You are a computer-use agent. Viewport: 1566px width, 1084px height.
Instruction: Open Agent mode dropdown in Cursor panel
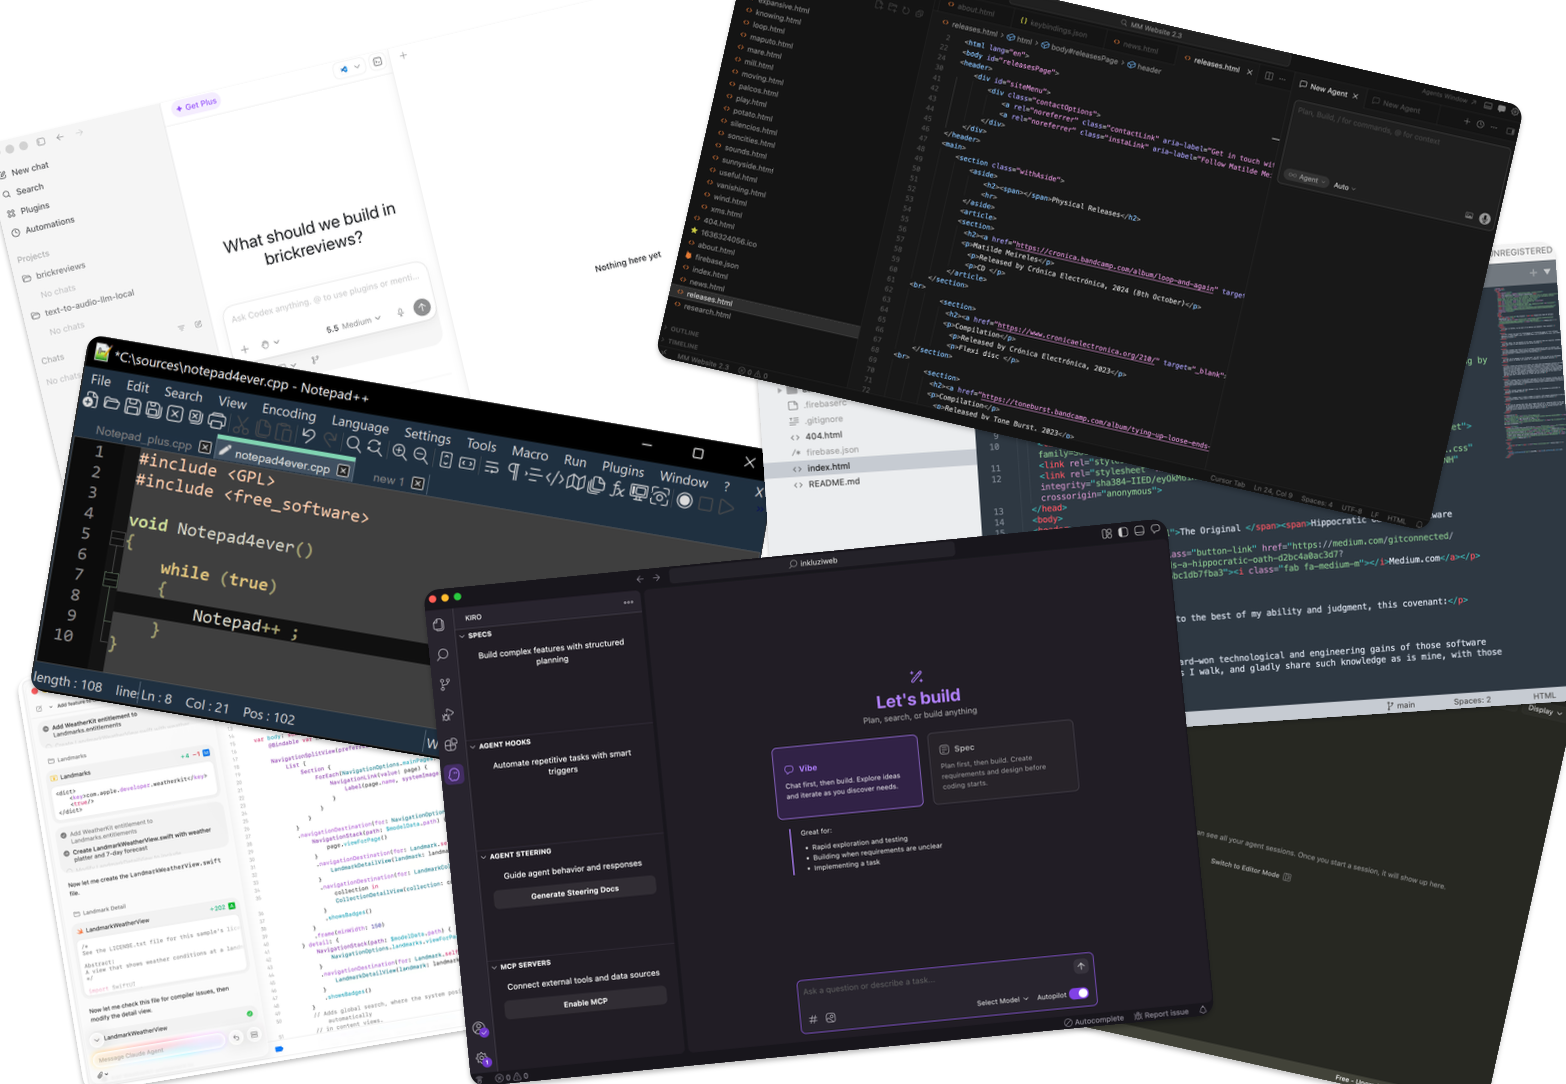point(1307,178)
